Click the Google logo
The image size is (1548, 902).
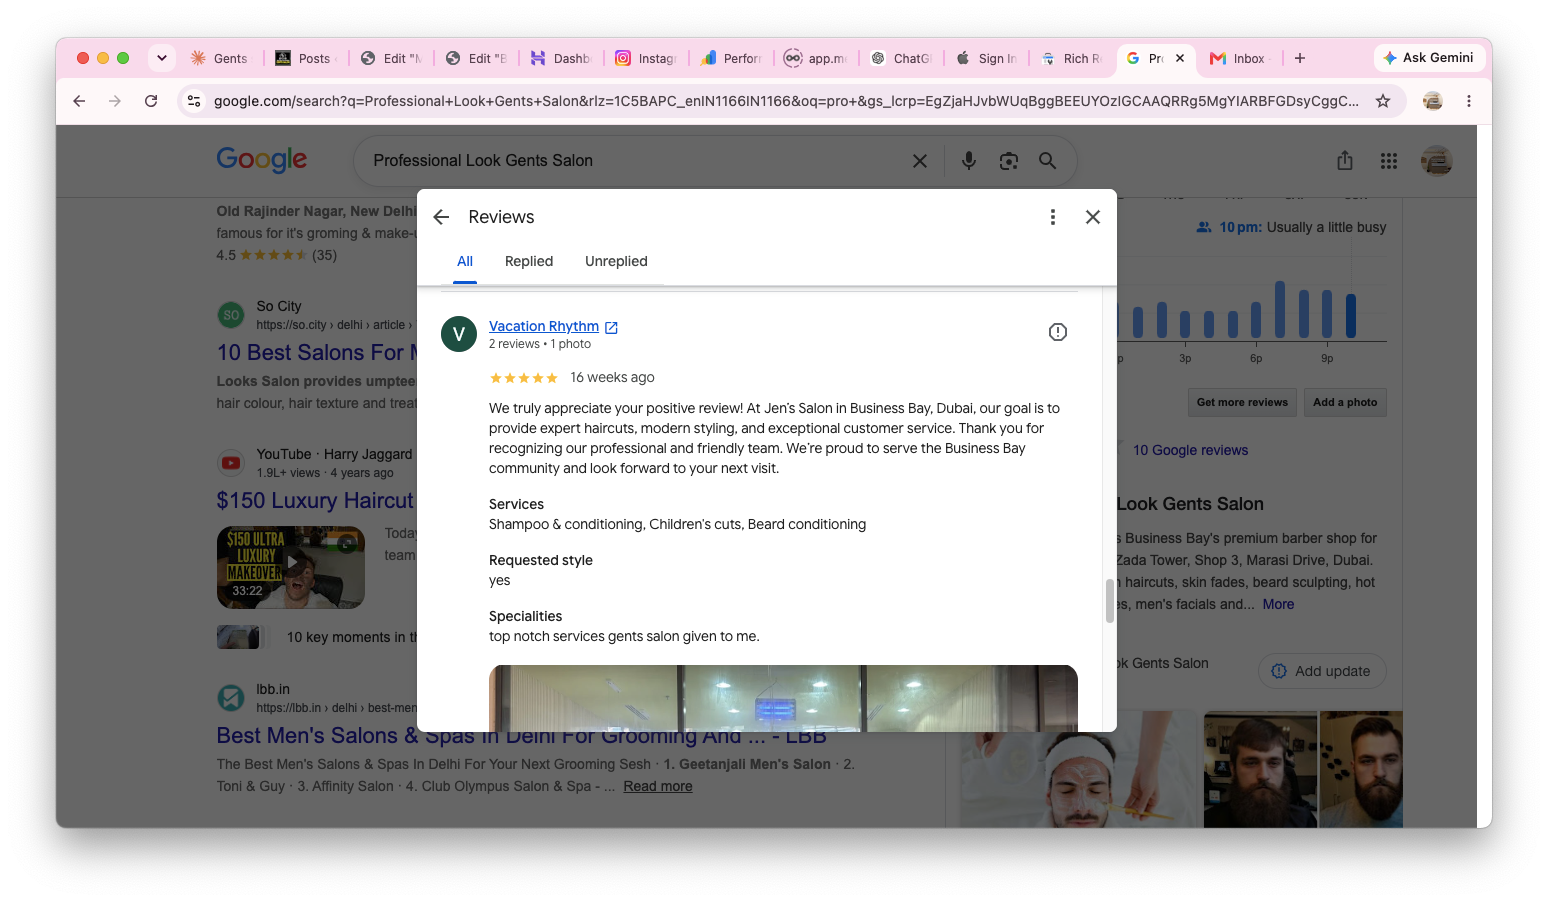coord(262,160)
